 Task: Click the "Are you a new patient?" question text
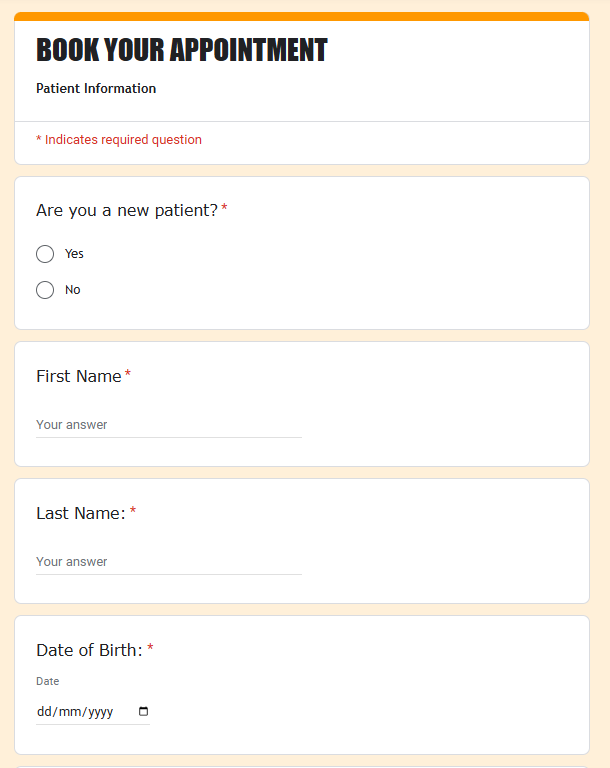126,210
